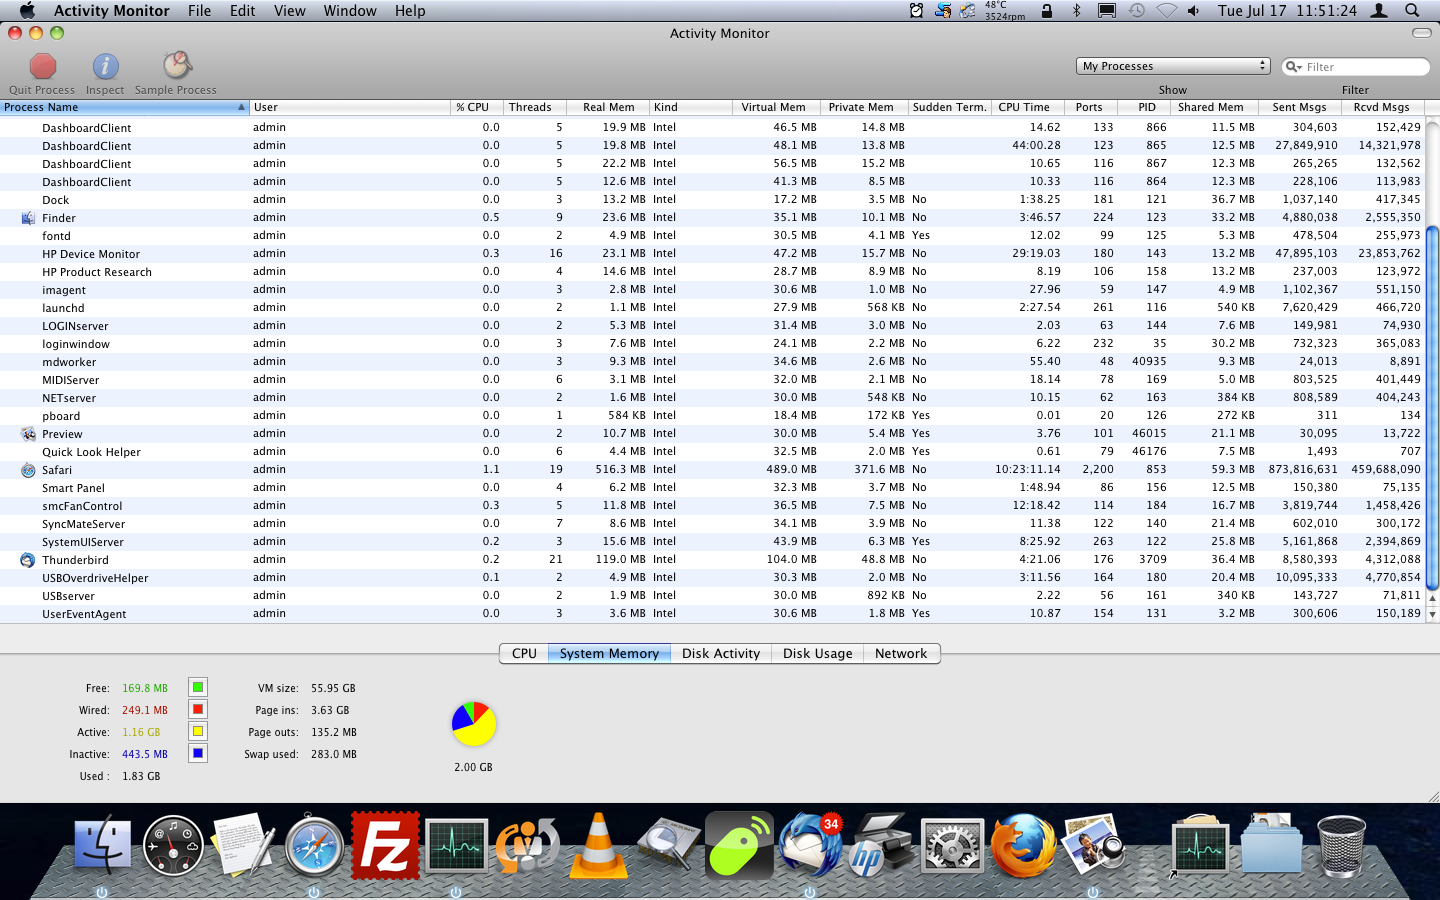Click the blue Inactive memory color swatch

click(198, 753)
